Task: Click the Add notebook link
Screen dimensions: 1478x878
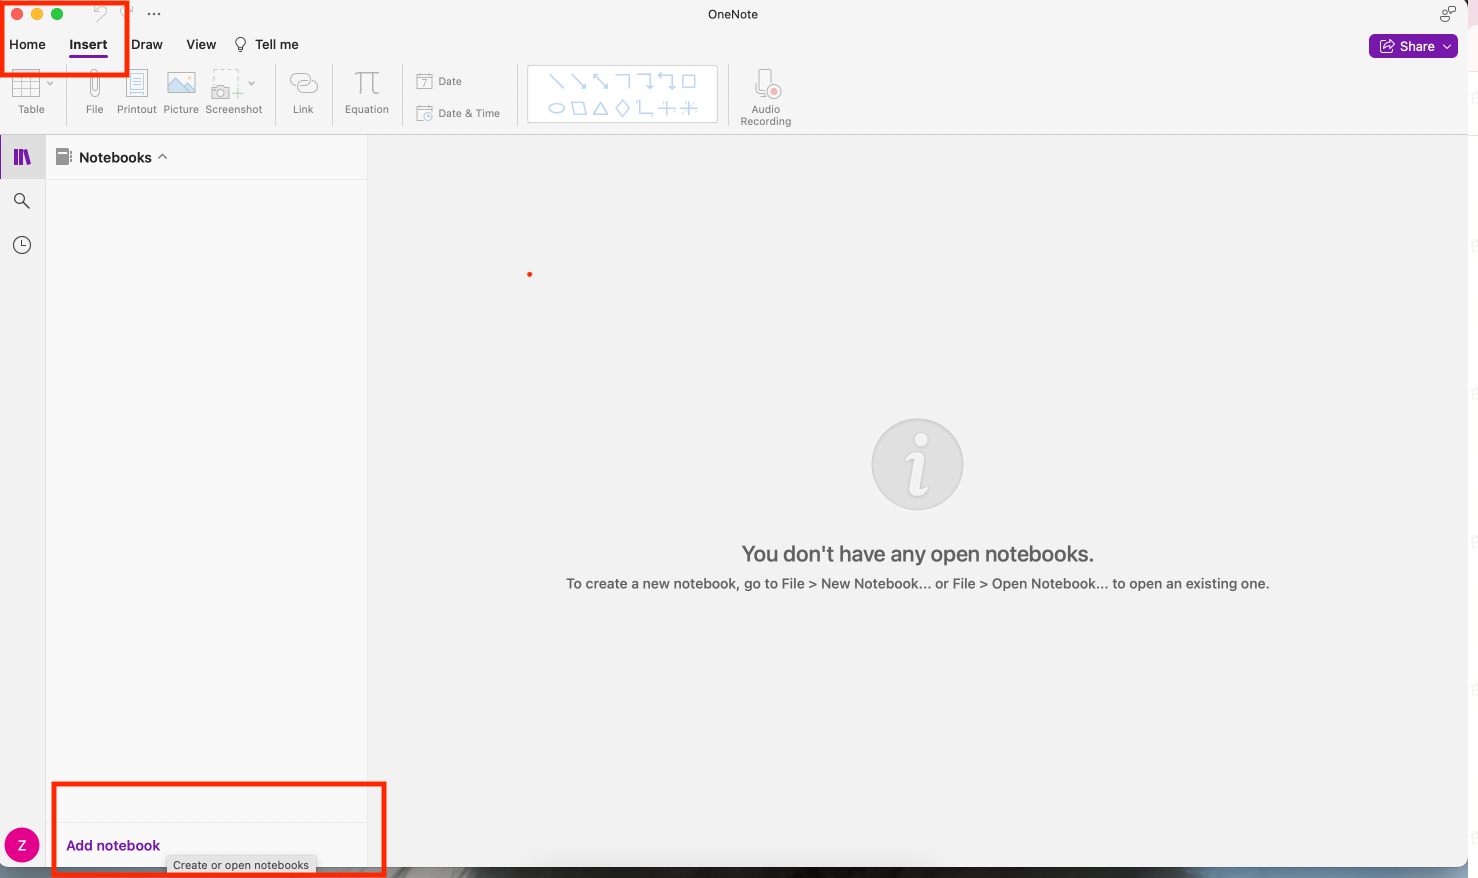Action: tap(113, 846)
